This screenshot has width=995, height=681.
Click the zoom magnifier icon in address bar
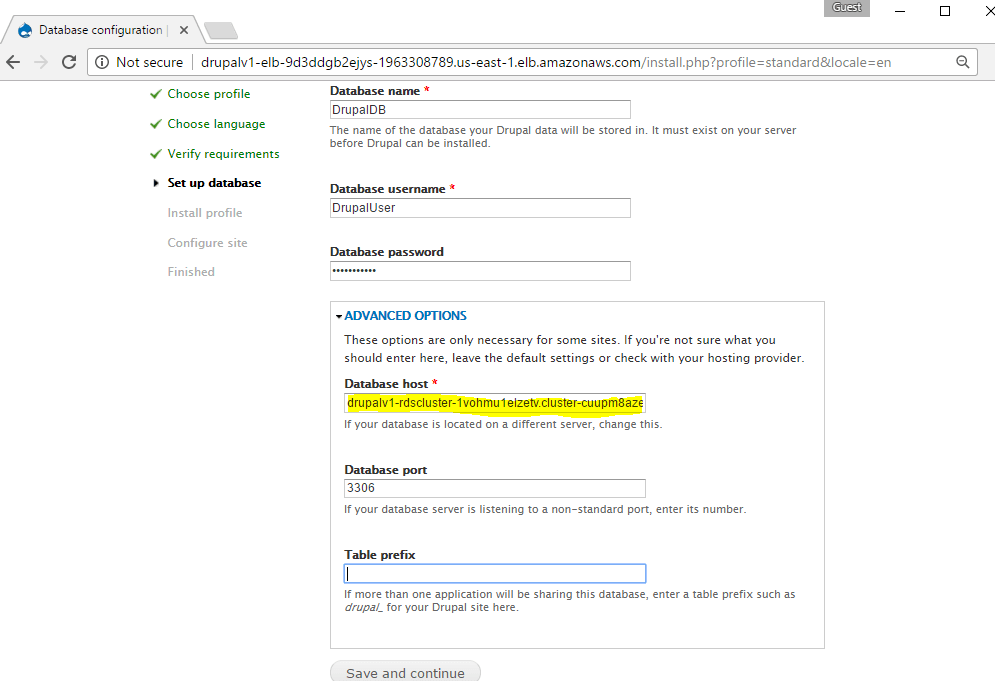pos(962,62)
